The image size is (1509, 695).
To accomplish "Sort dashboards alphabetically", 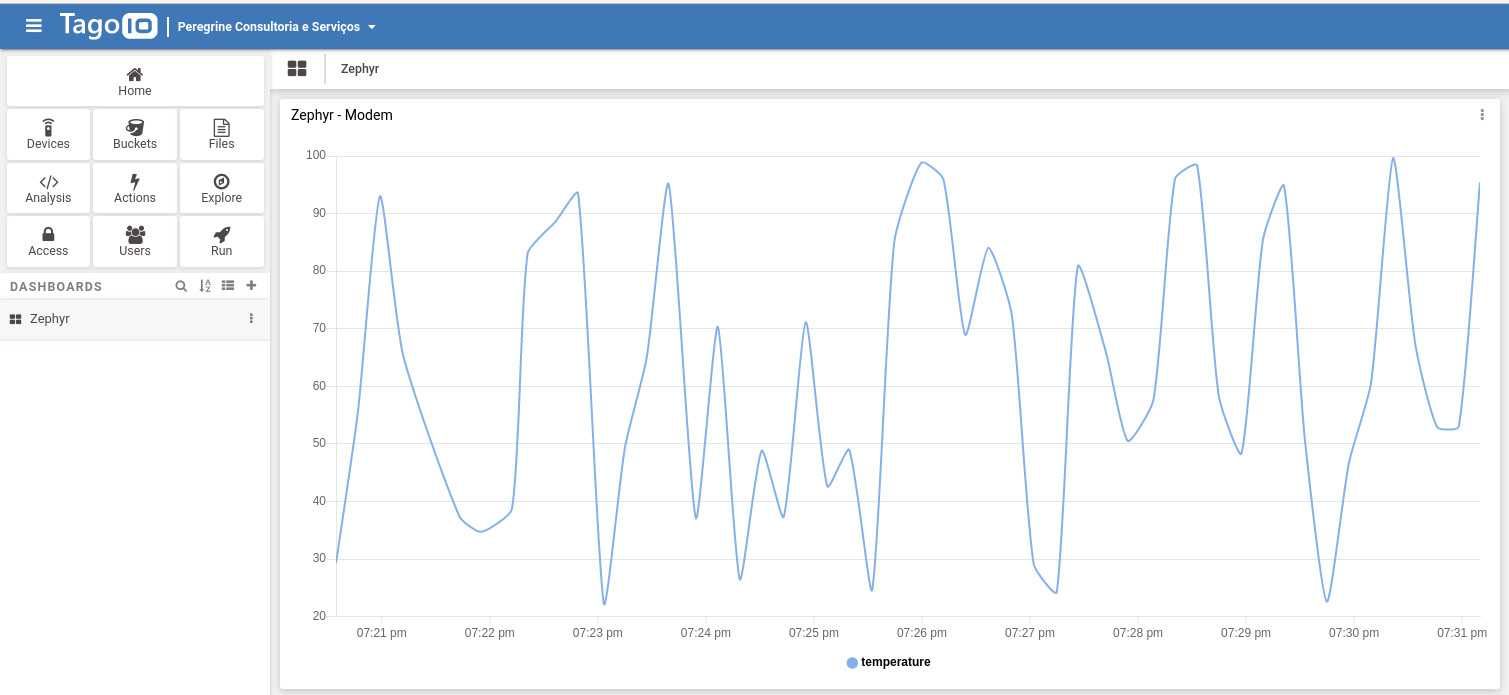I will (x=205, y=286).
